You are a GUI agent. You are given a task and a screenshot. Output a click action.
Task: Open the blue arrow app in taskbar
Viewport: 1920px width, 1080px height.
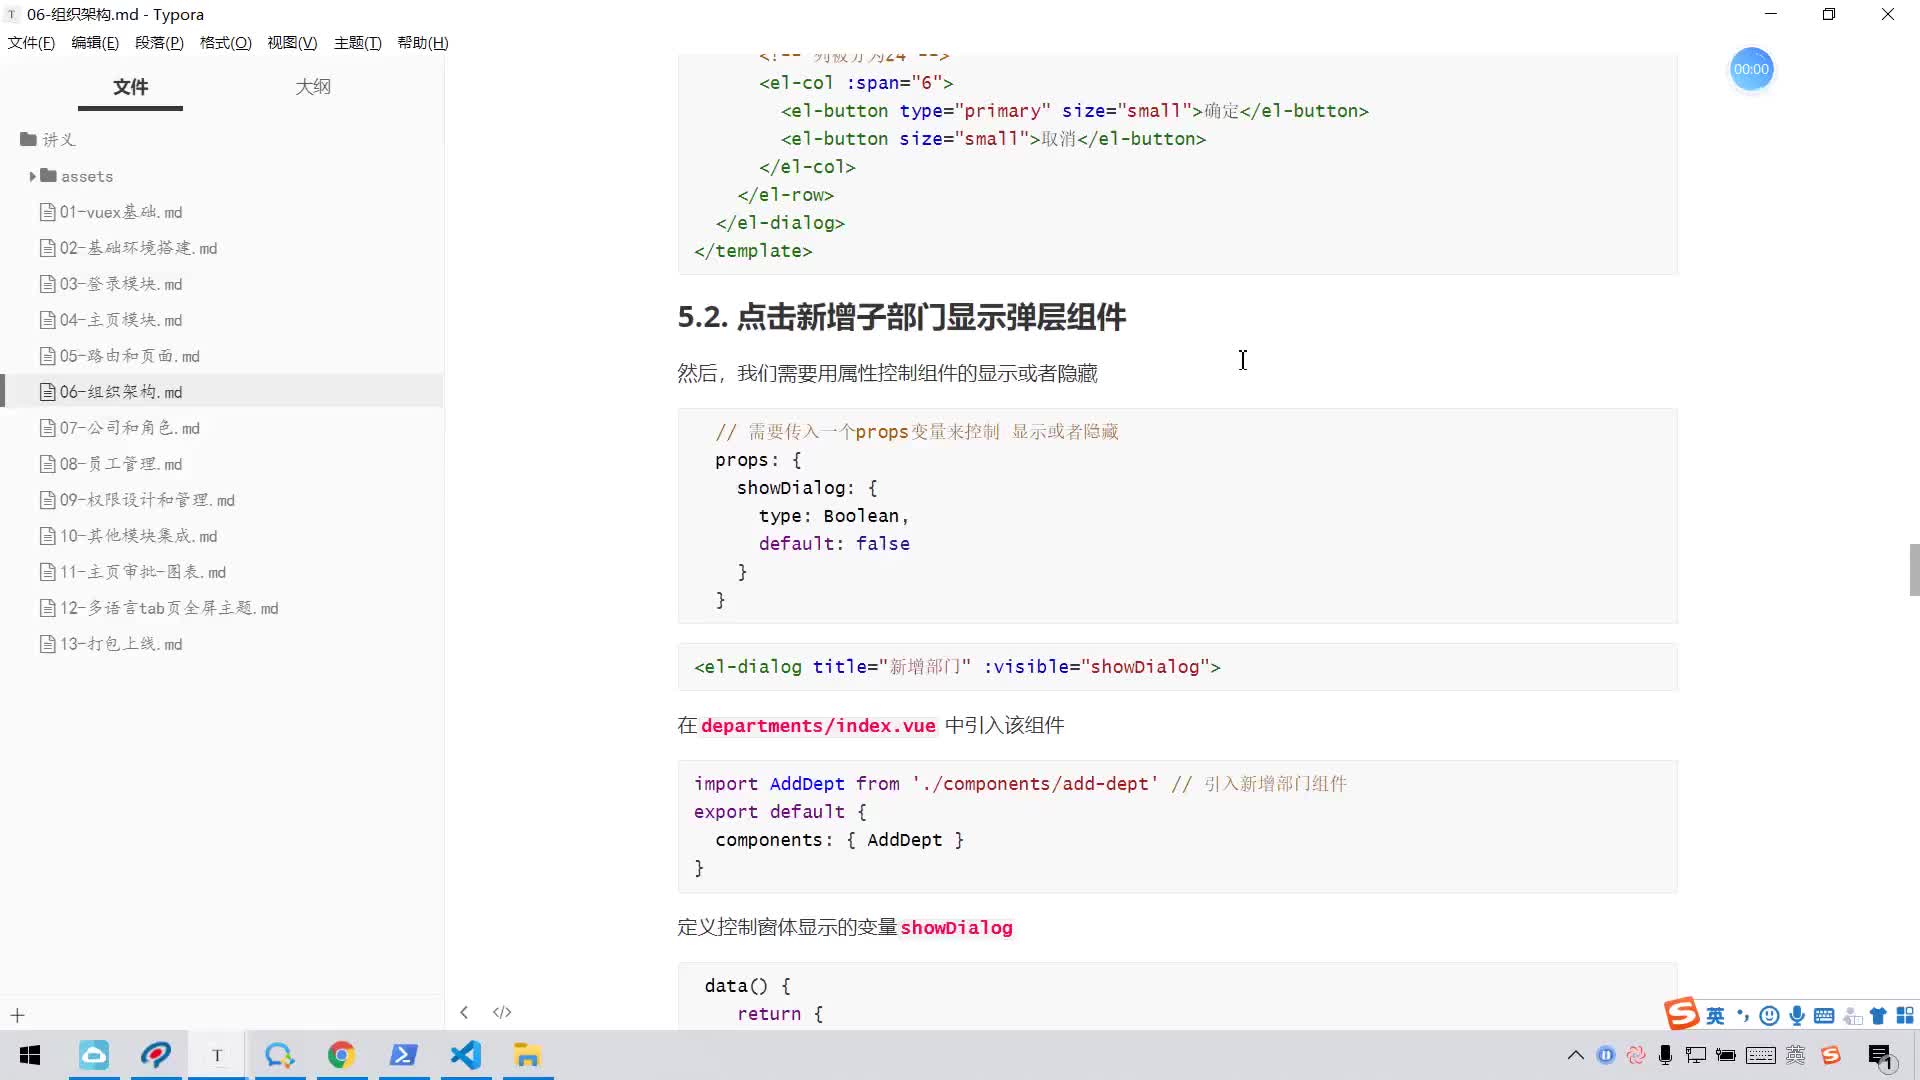pyautogui.click(x=403, y=1055)
